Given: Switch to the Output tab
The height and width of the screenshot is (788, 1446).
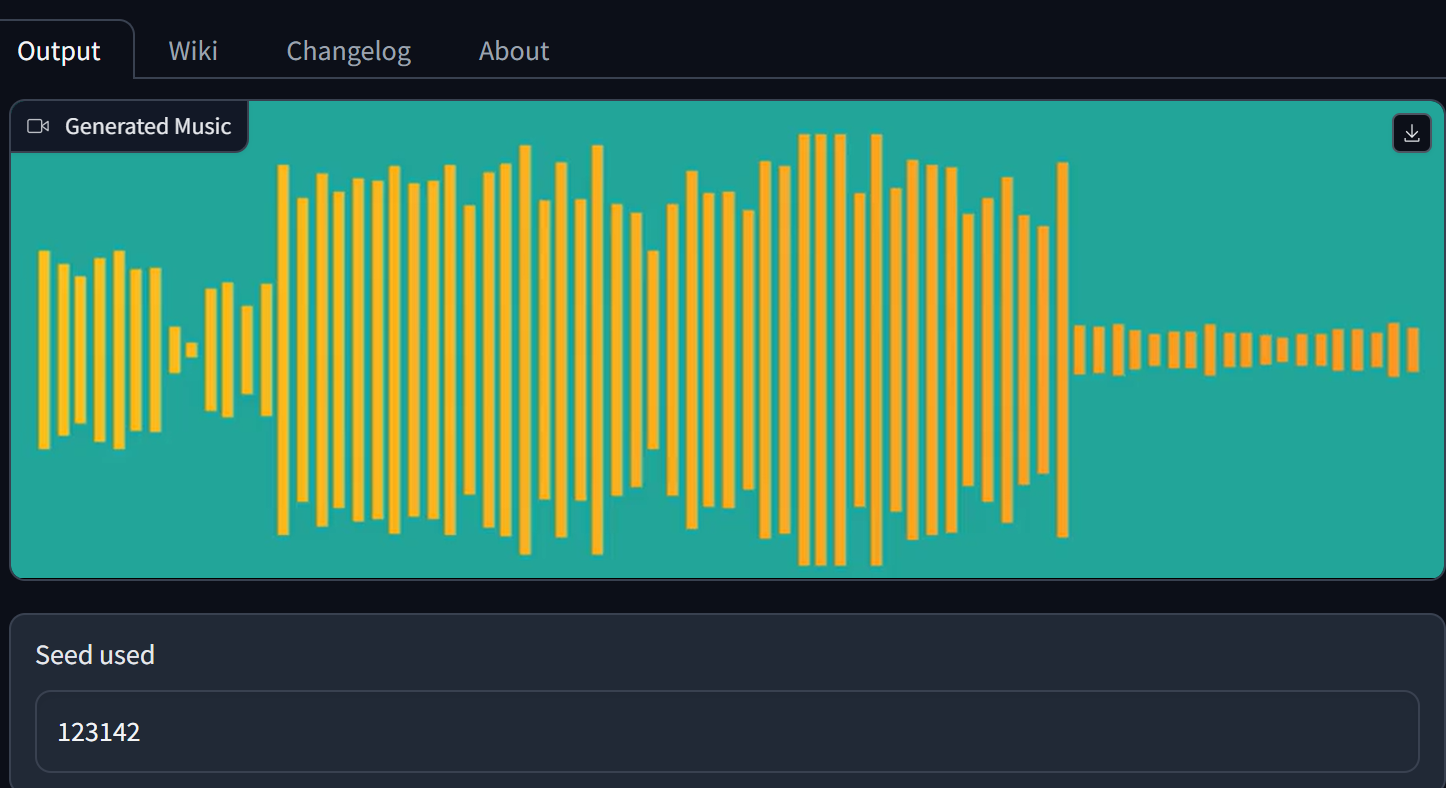Looking at the screenshot, I should click(x=59, y=51).
